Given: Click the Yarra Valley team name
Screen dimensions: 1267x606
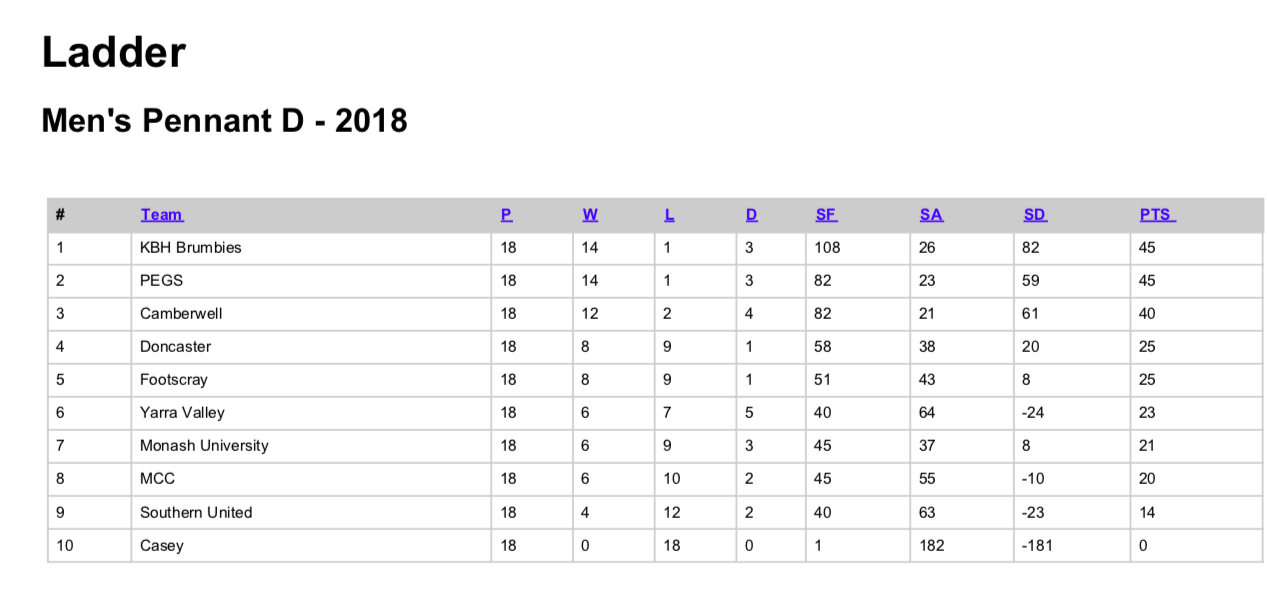Looking at the screenshot, I should pos(182,413).
